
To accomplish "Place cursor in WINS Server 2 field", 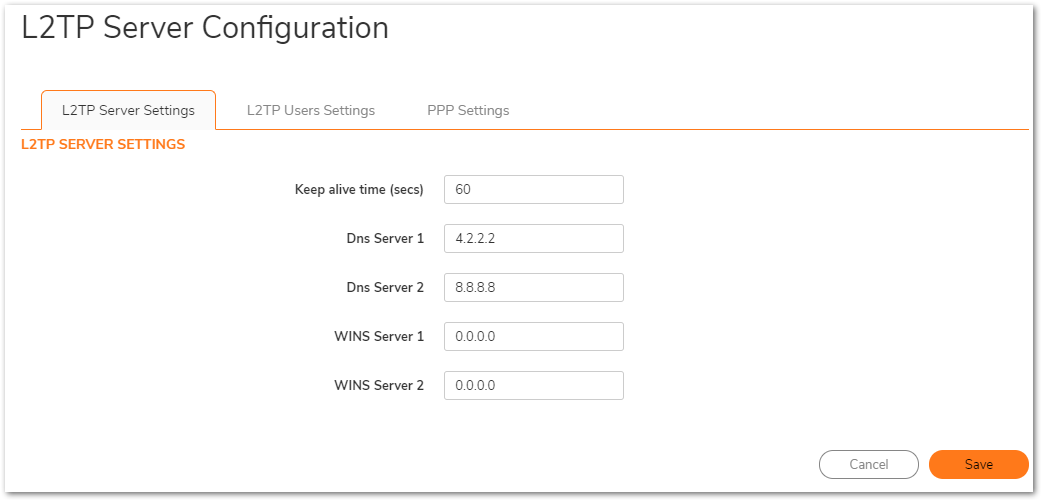I will pos(533,386).
